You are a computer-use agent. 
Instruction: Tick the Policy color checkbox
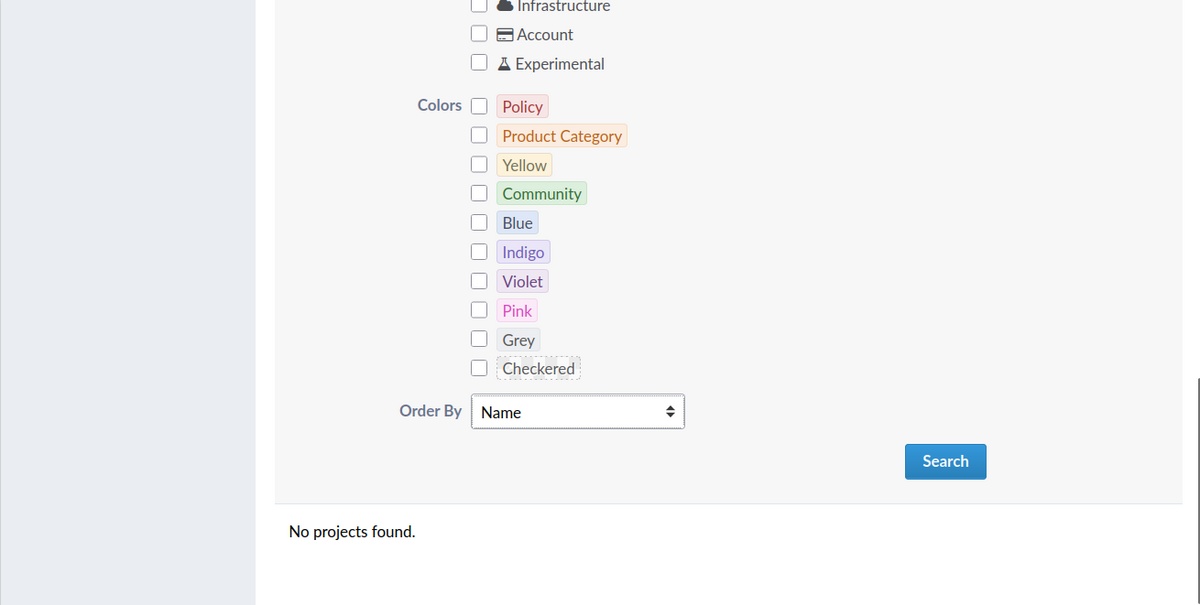click(x=480, y=106)
